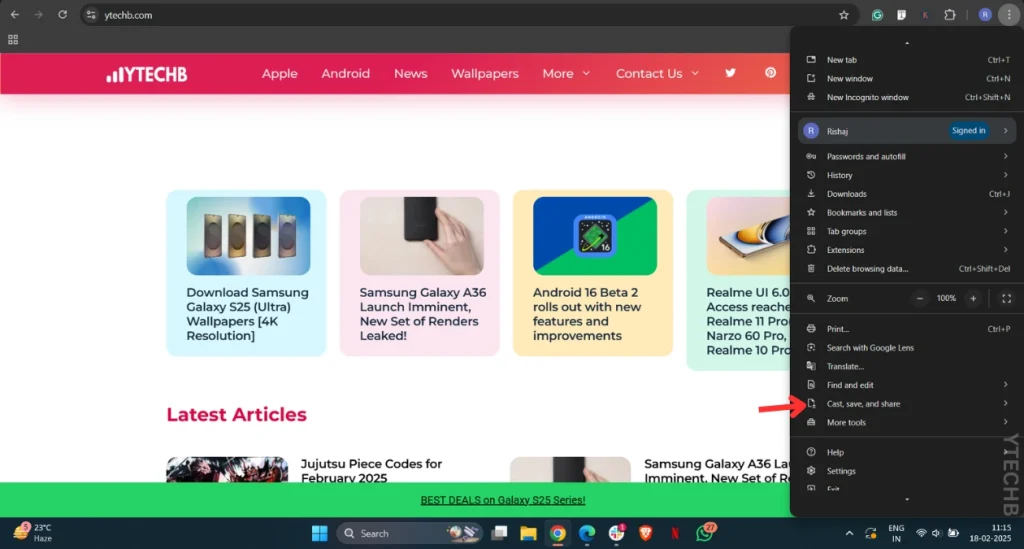Select Print... in Chrome menu

click(x=908, y=329)
